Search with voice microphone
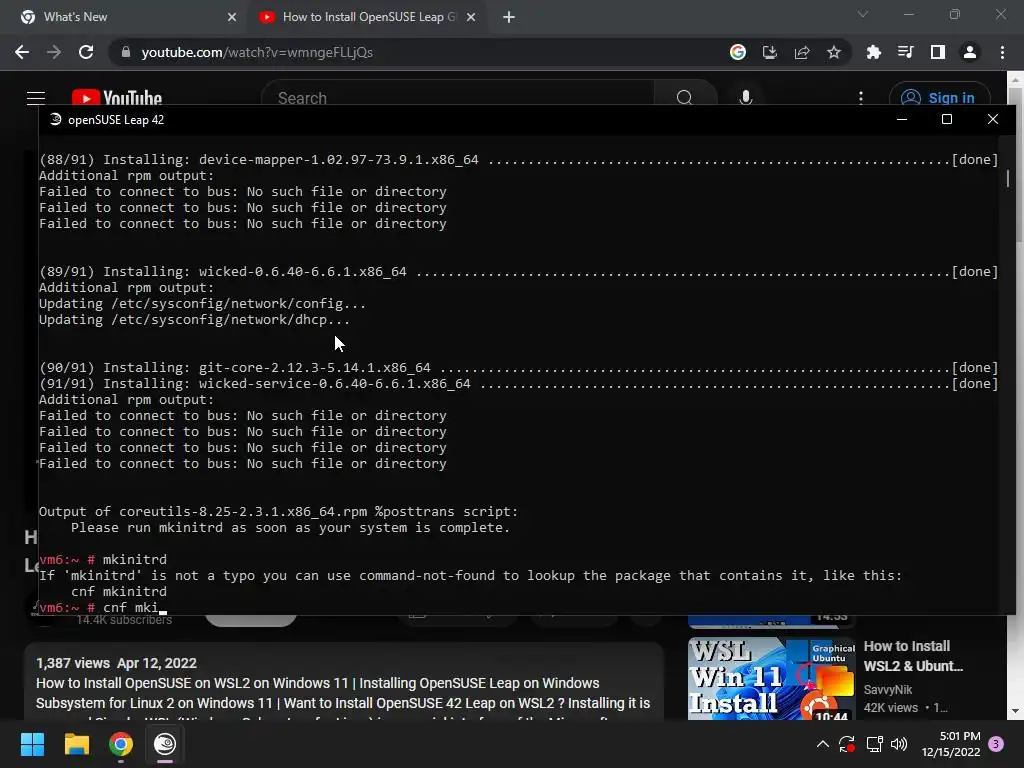 [746, 98]
